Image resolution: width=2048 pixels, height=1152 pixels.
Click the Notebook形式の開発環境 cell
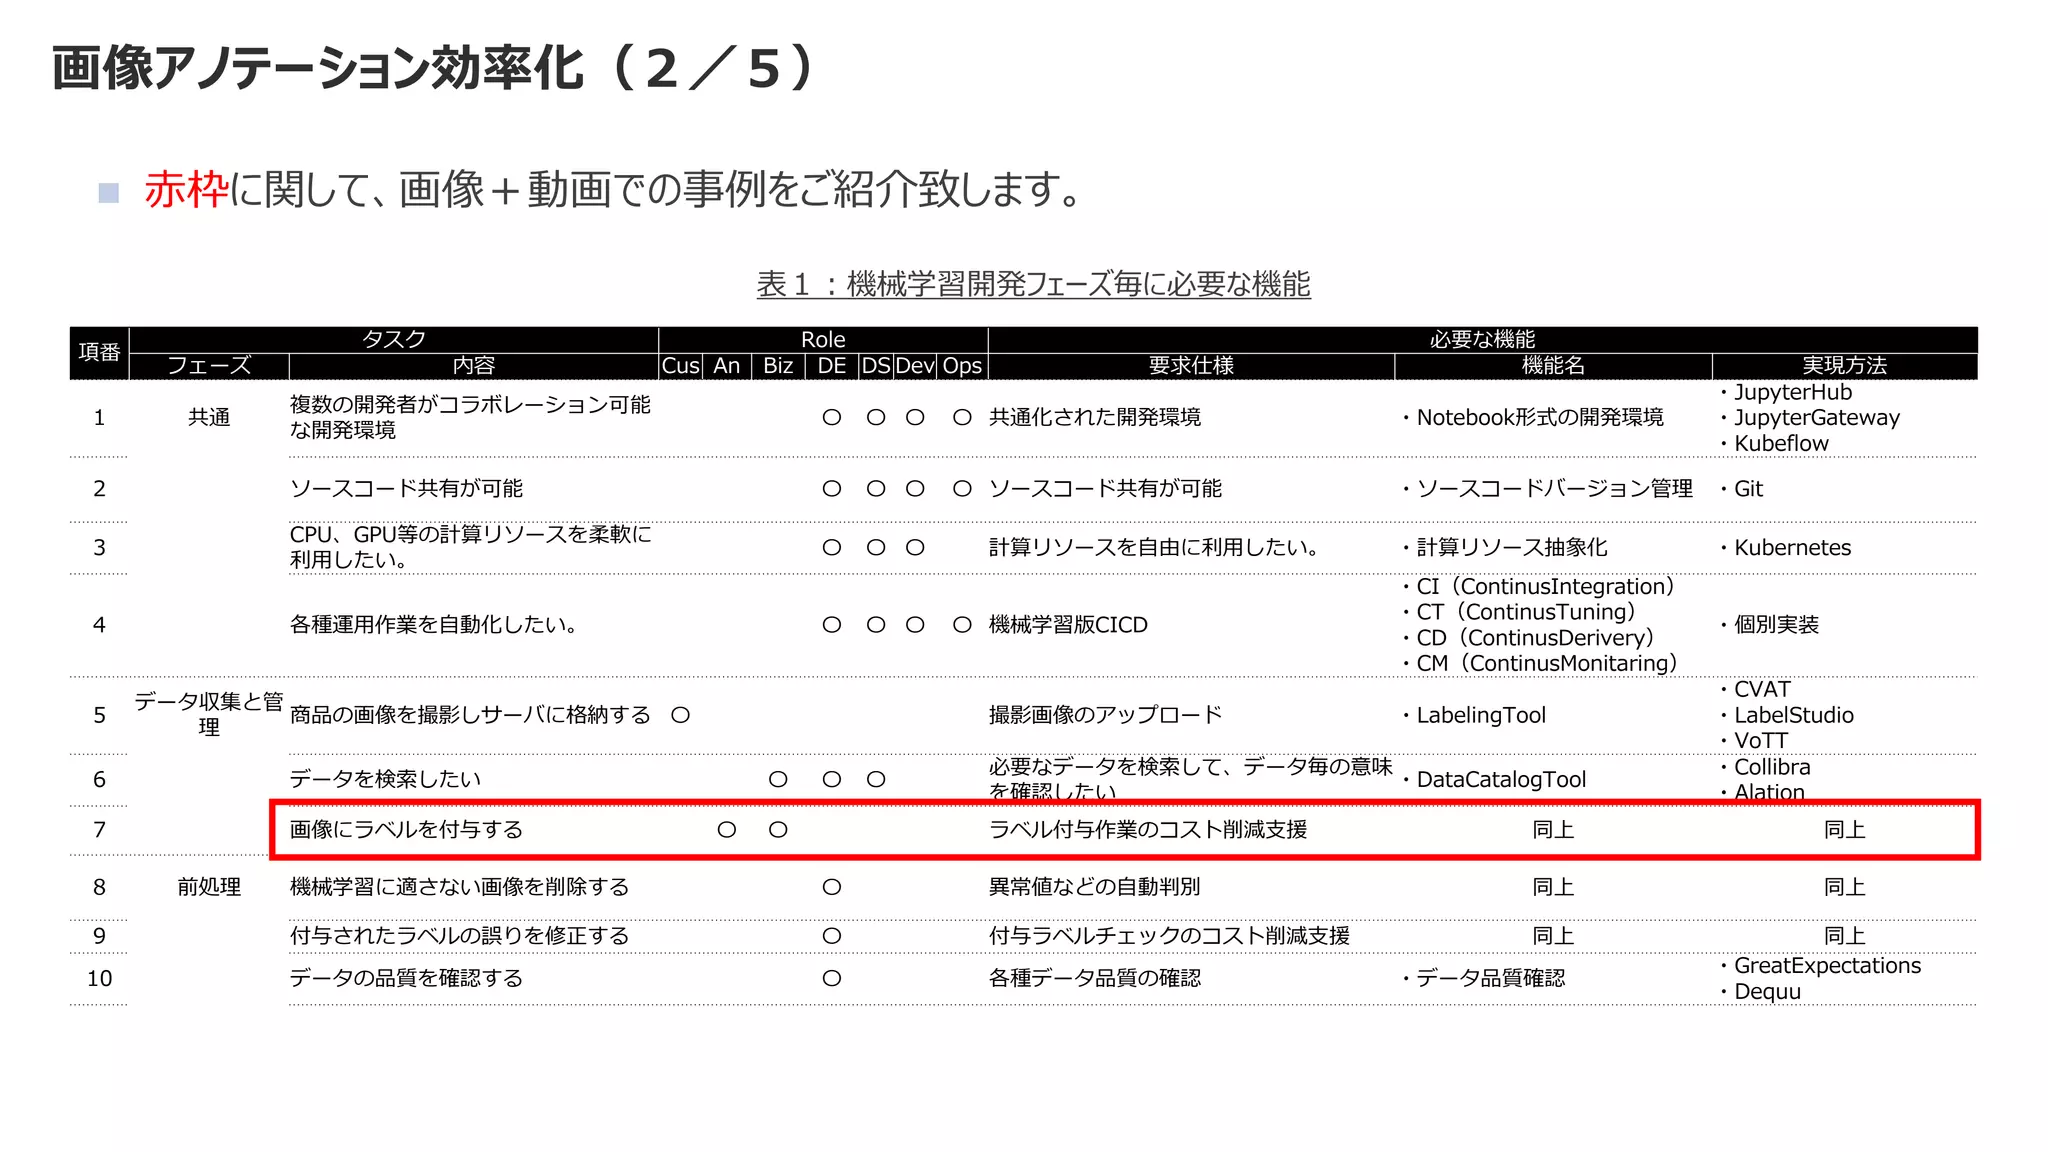click(1533, 417)
